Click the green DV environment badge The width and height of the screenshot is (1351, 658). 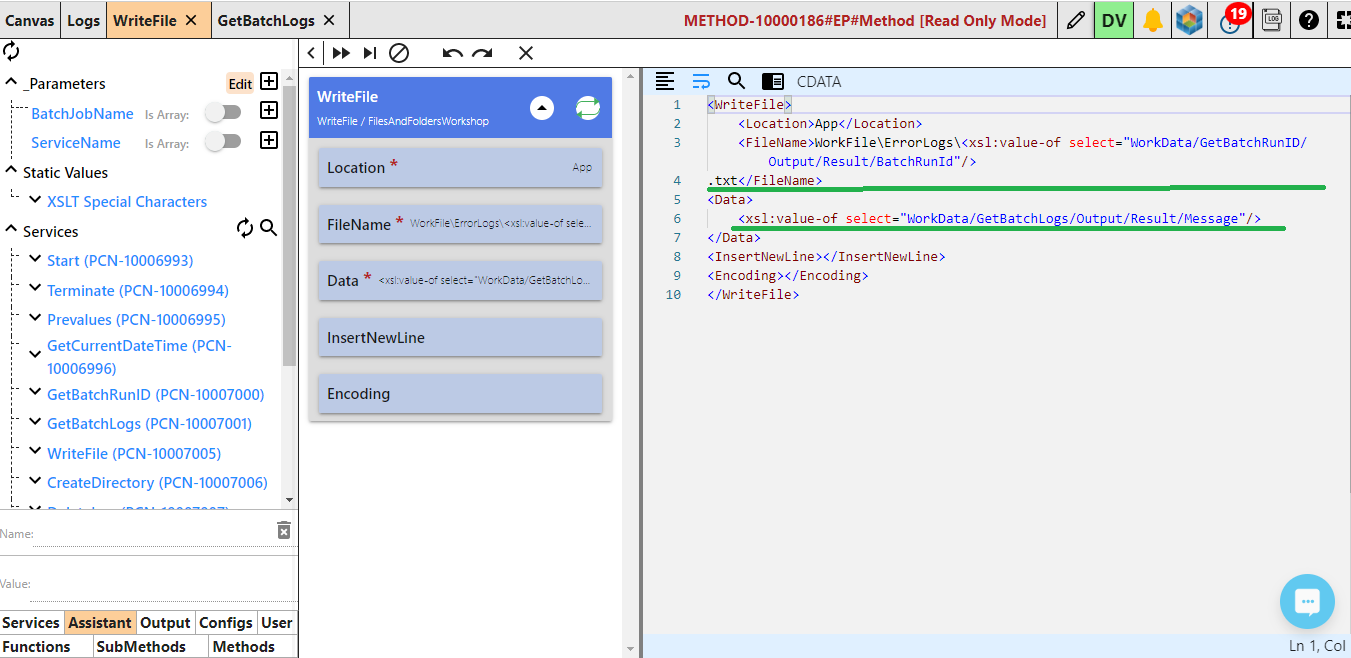(x=1114, y=20)
